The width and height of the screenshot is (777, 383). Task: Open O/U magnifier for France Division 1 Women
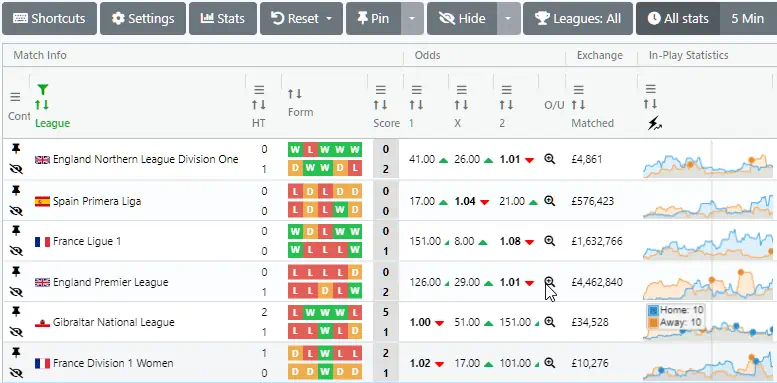549,363
